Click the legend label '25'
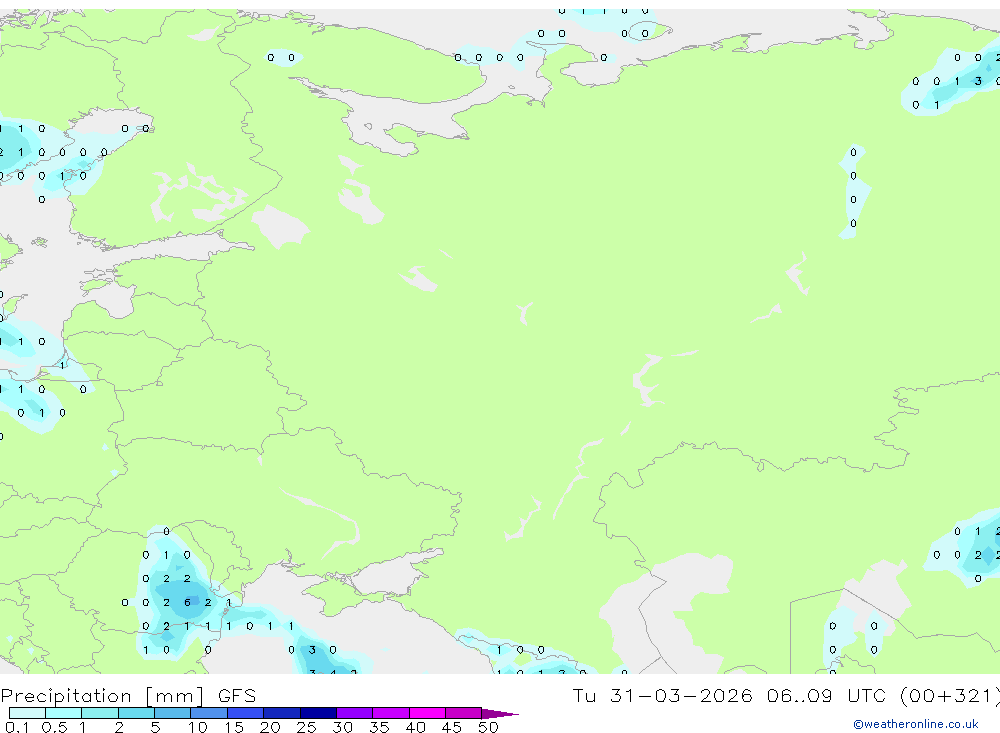1000x733 pixels. point(307,727)
